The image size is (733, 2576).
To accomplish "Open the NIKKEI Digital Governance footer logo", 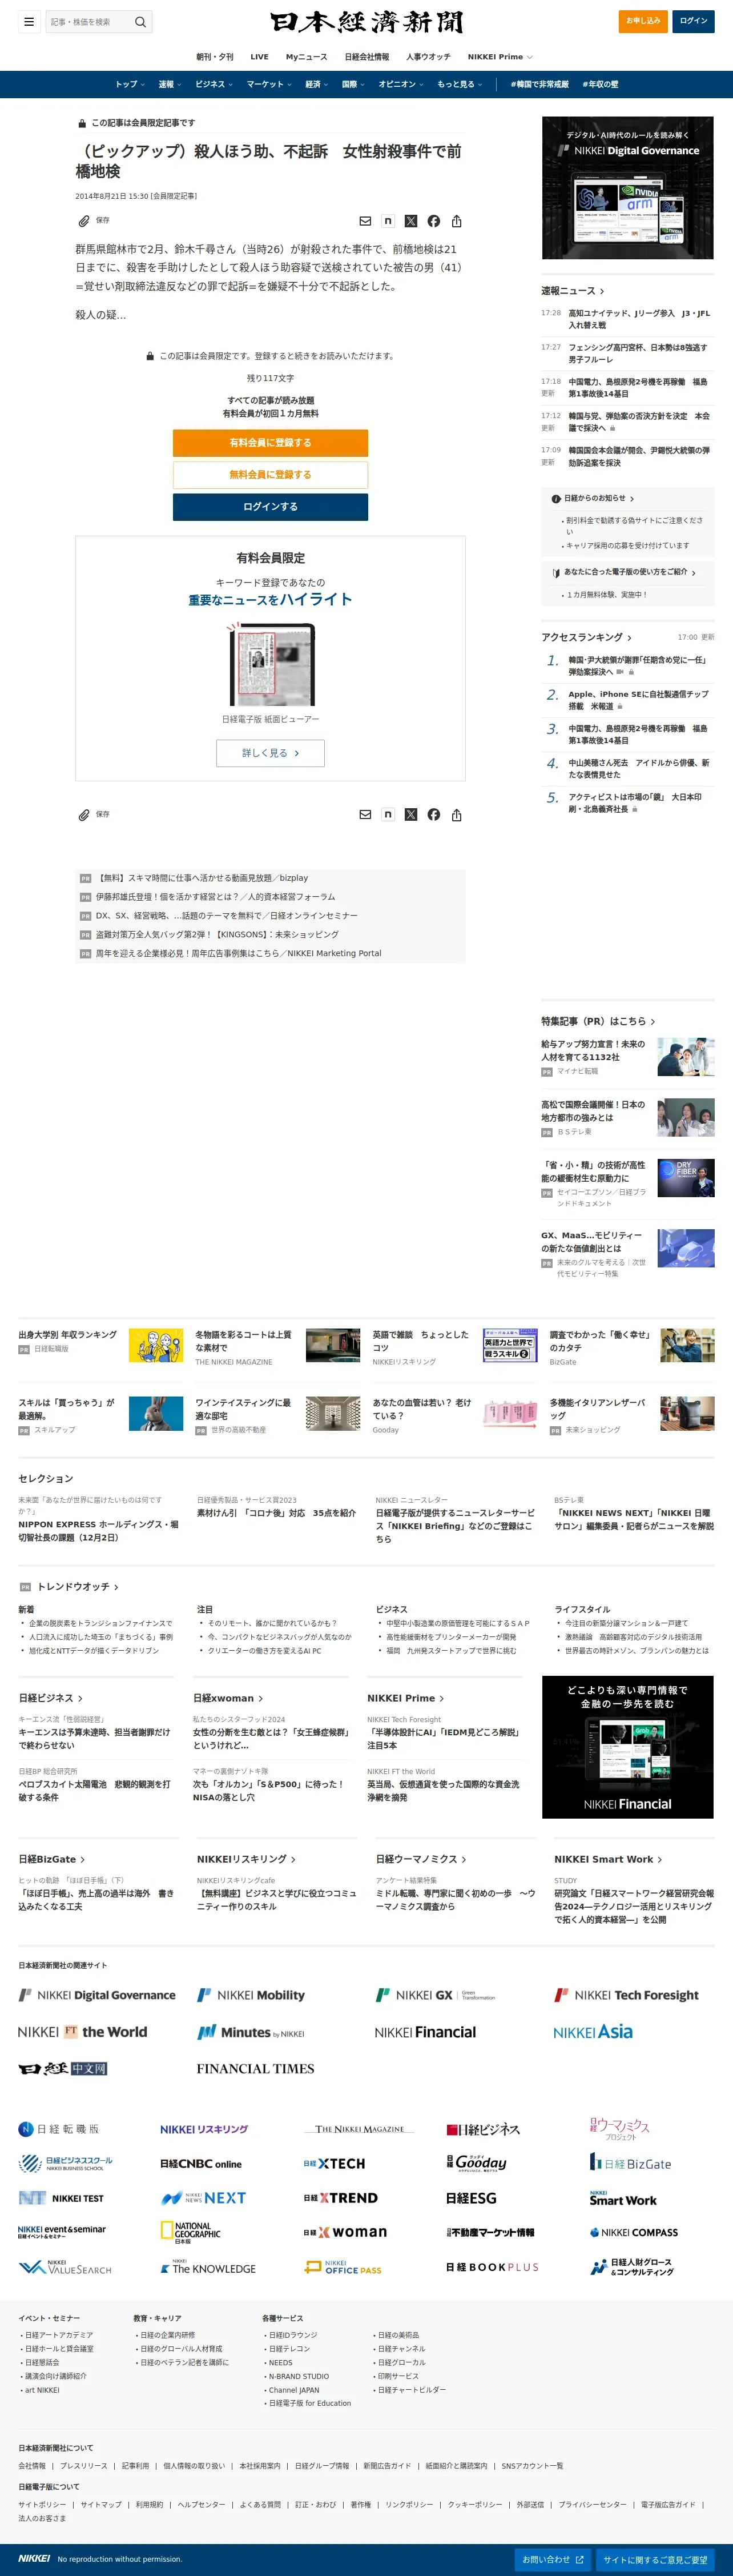I will click(97, 1995).
